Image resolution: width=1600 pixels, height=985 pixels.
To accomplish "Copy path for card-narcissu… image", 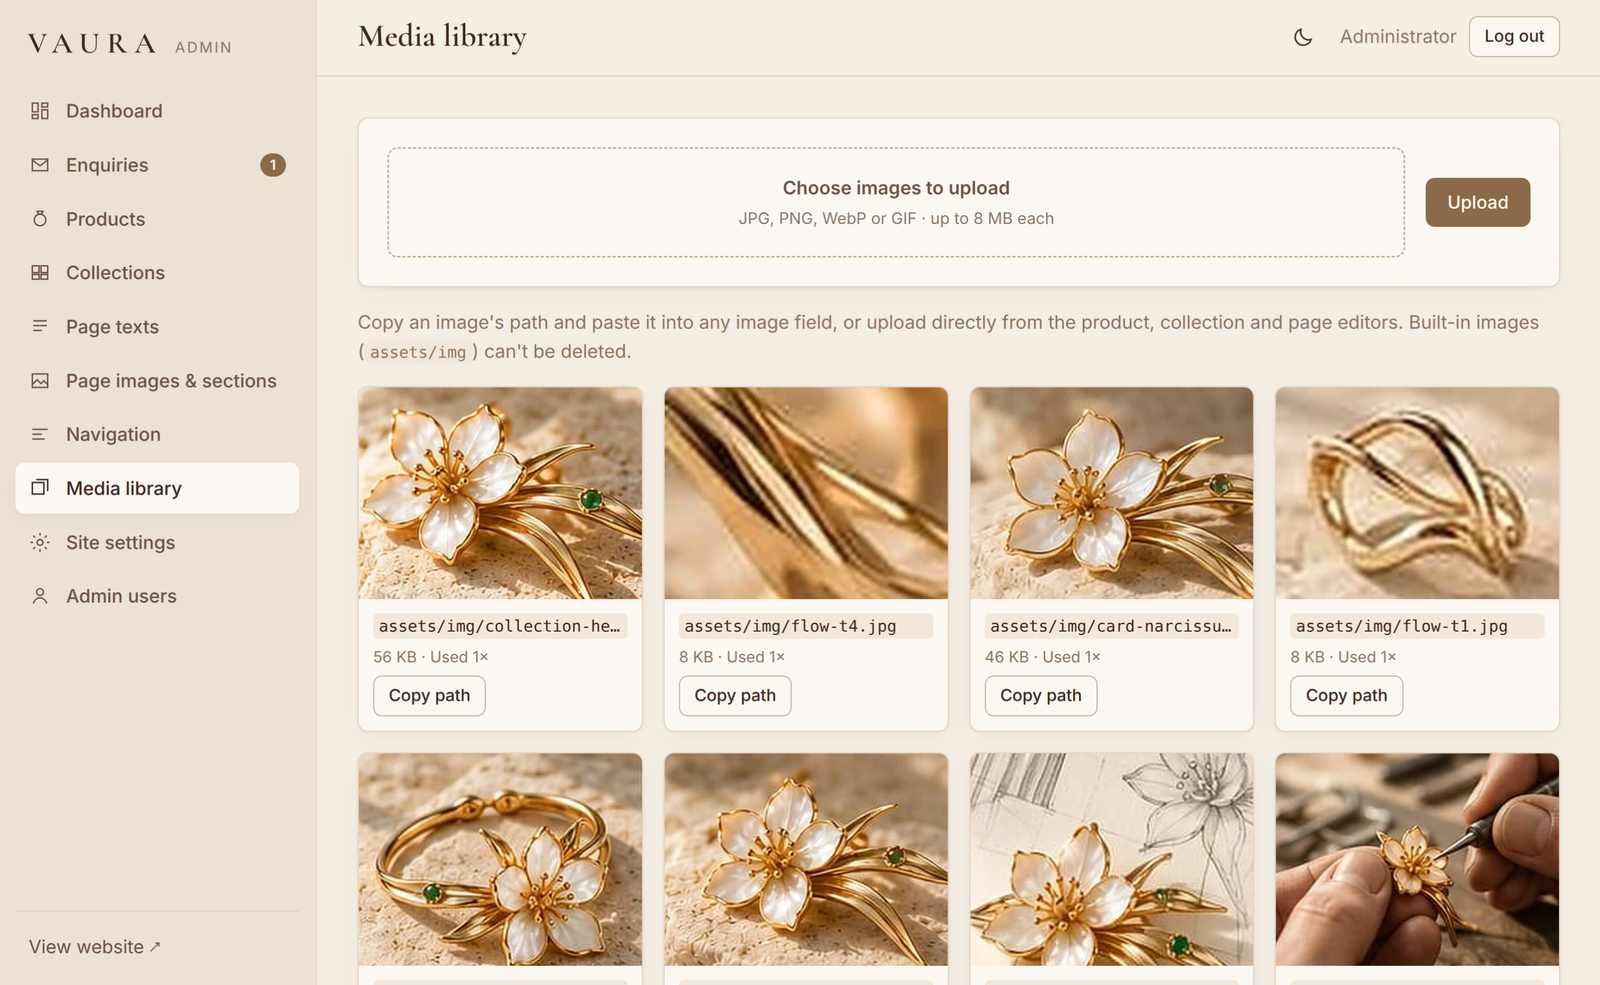I will coord(1041,696).
